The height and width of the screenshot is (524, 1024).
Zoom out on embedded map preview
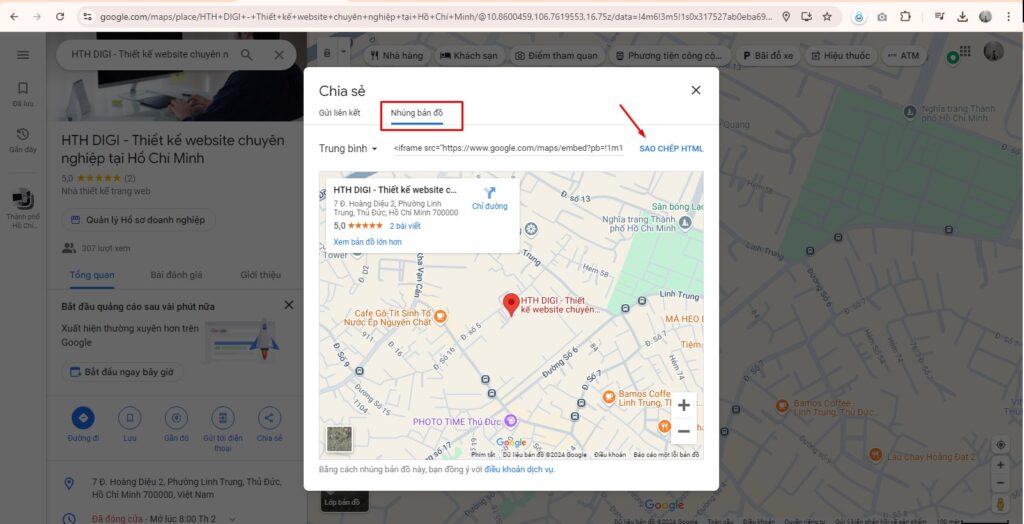(x=684, y=431)
